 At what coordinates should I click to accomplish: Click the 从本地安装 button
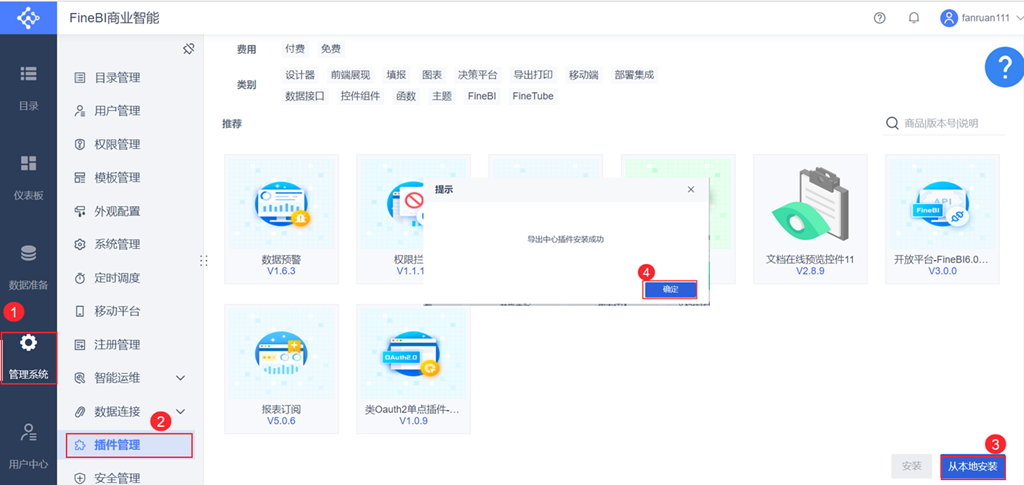(x=973, y=467)
